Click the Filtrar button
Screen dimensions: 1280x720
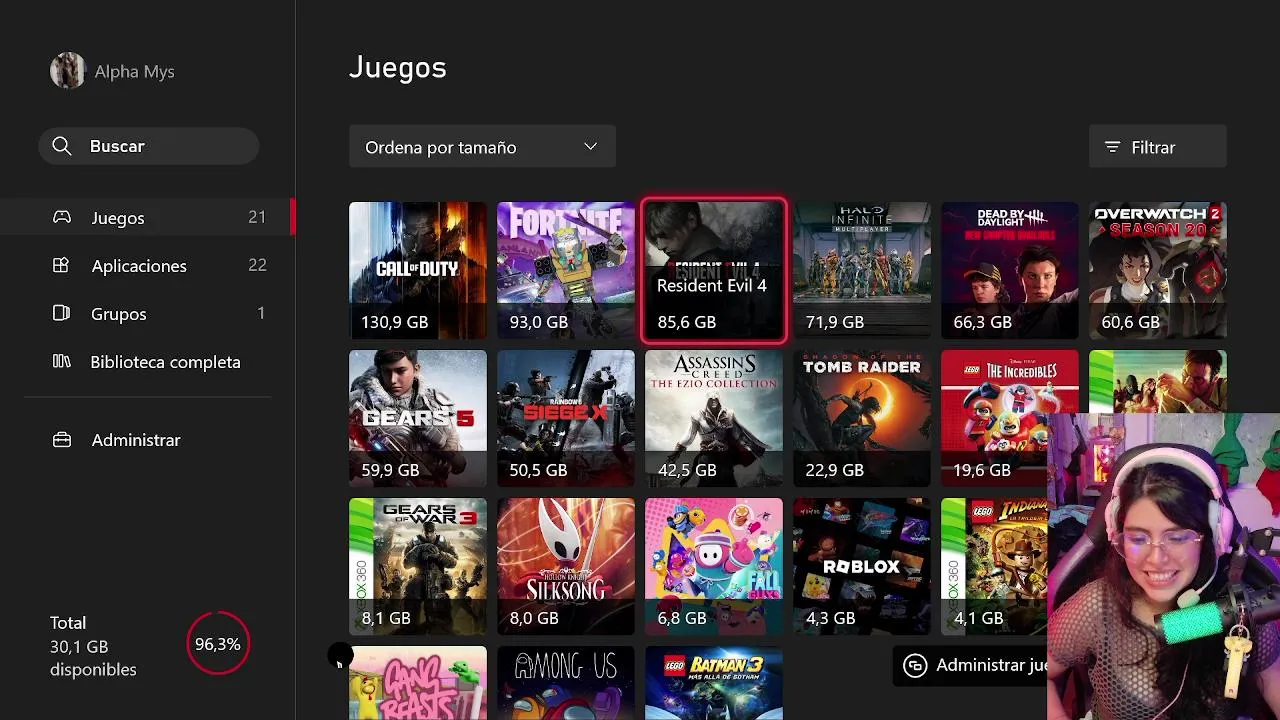[x=1158, y=147]
